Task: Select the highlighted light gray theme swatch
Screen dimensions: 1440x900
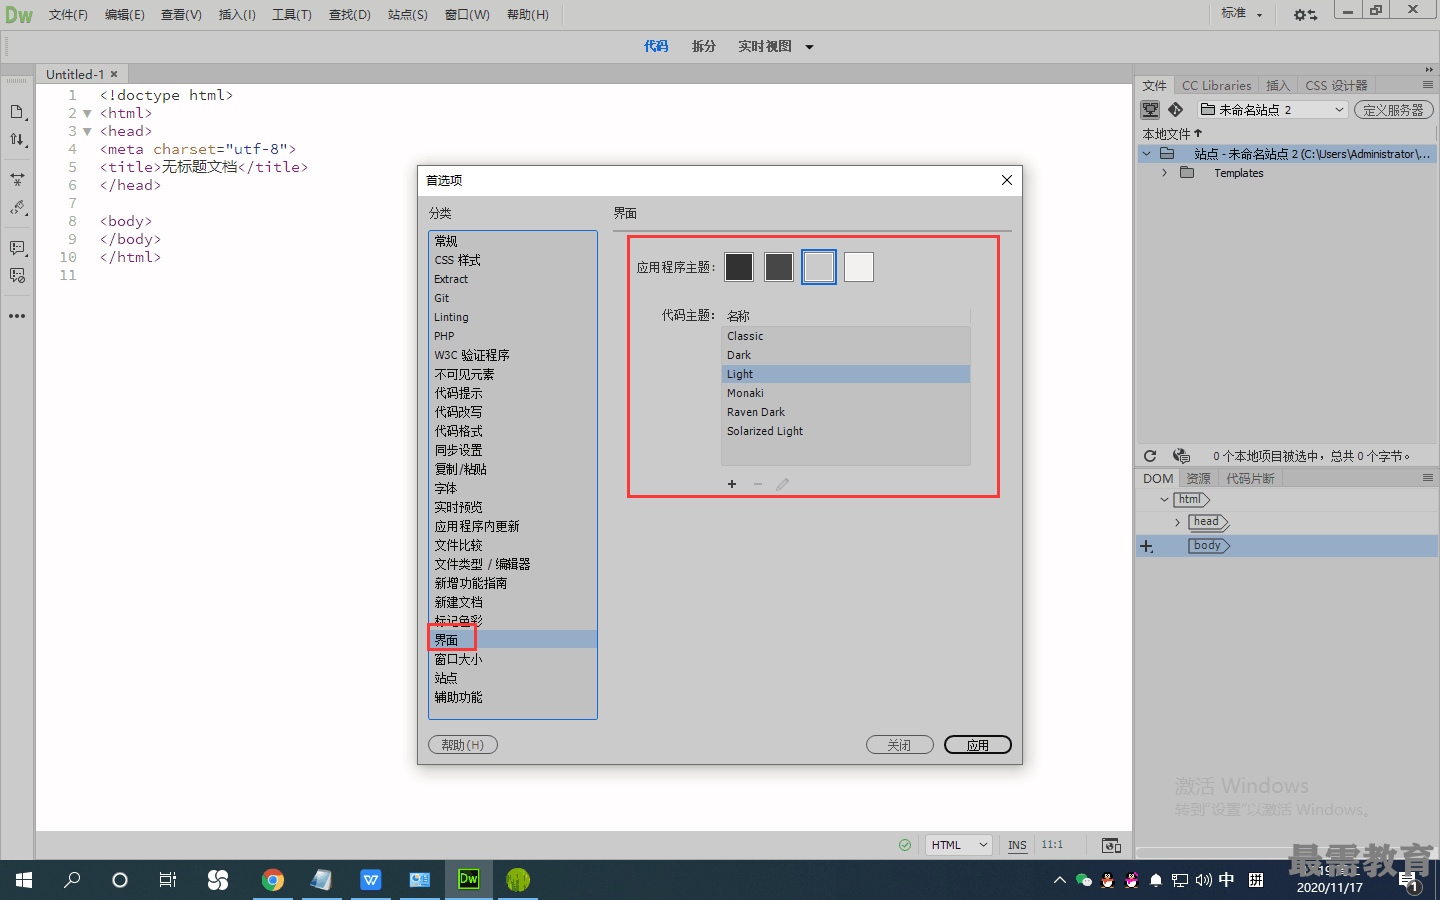Action: tap(819, 267)
